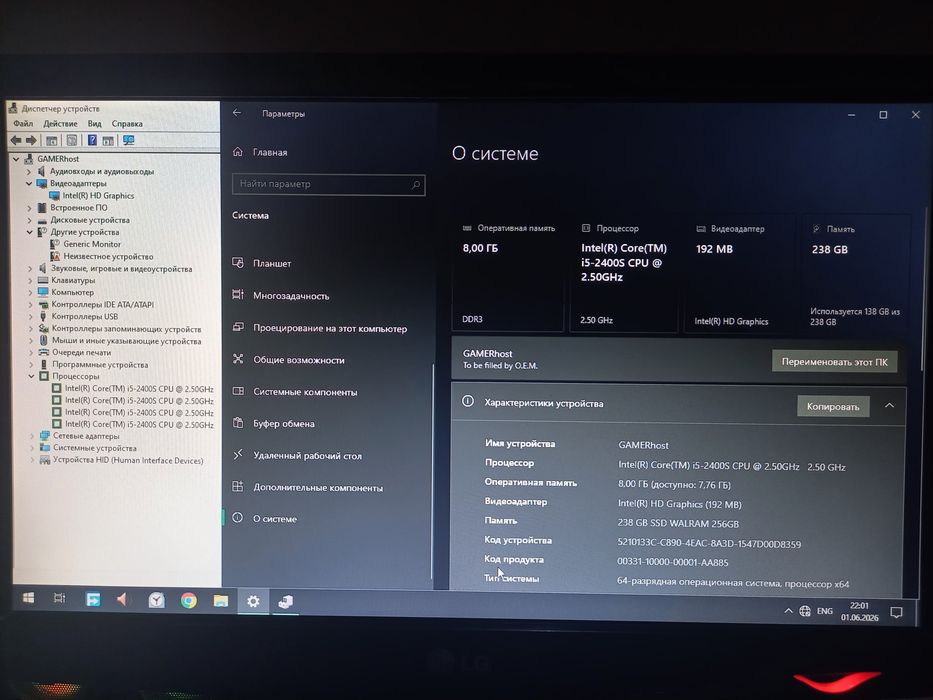The image size is (933, 700).
Task: Collapse Характеристики устройства section chevron
Action: click(889, 406)
